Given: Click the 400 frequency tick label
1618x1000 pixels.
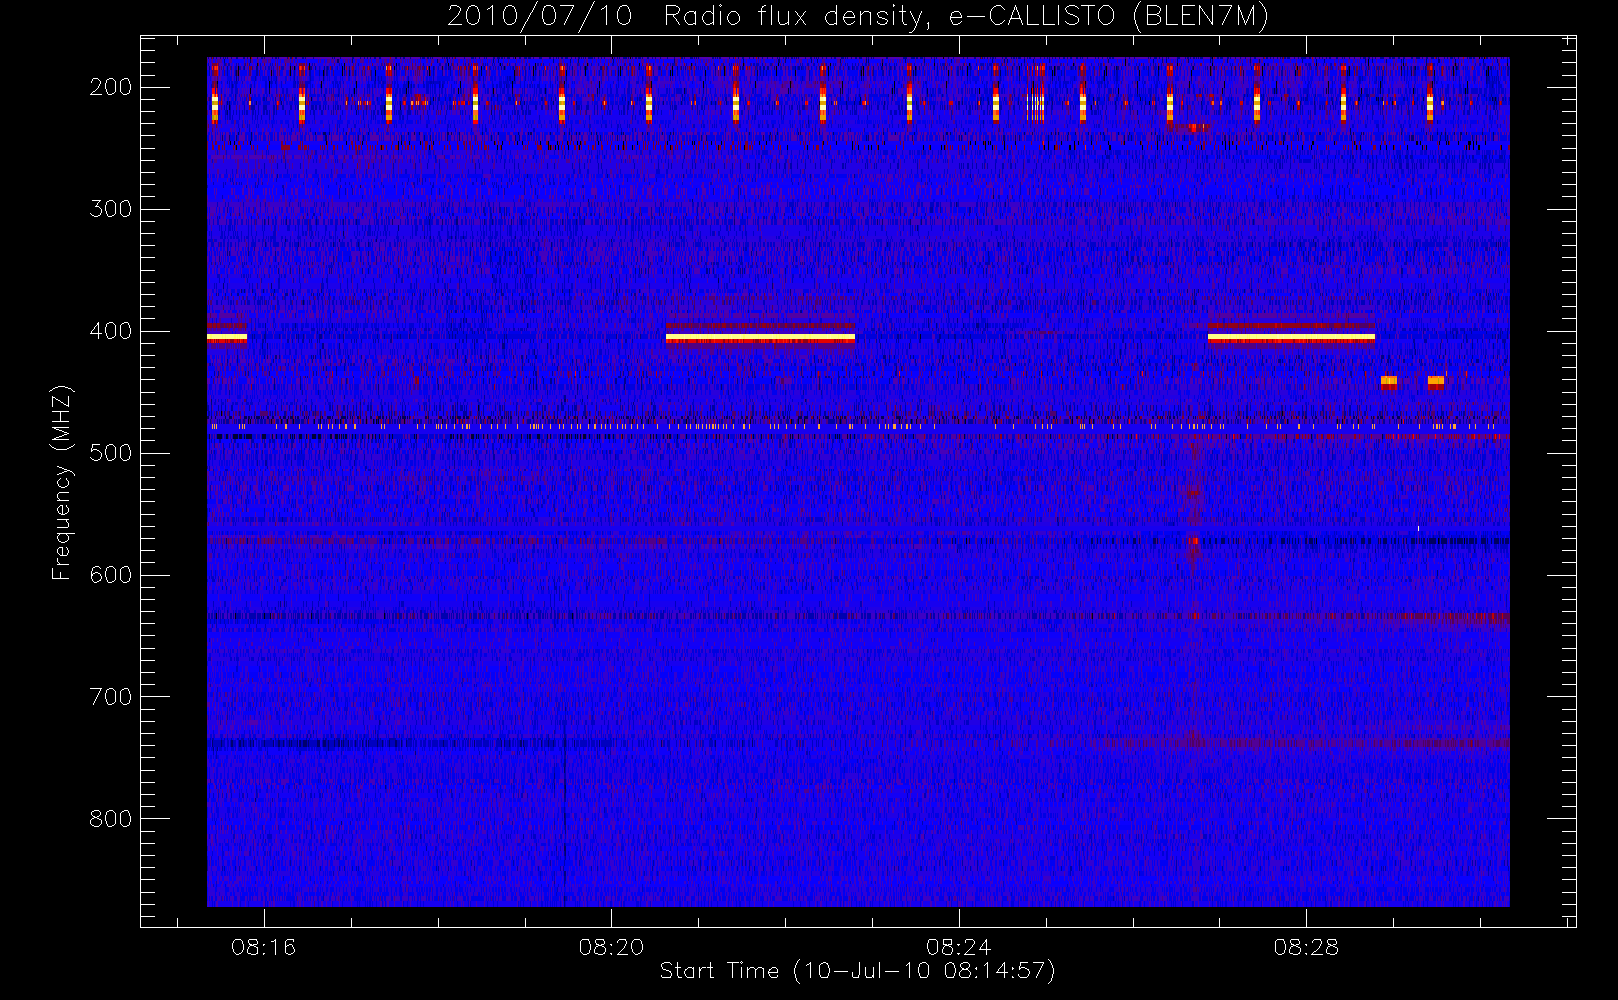Looking at the screenshot, I should [x=111, y=331].
